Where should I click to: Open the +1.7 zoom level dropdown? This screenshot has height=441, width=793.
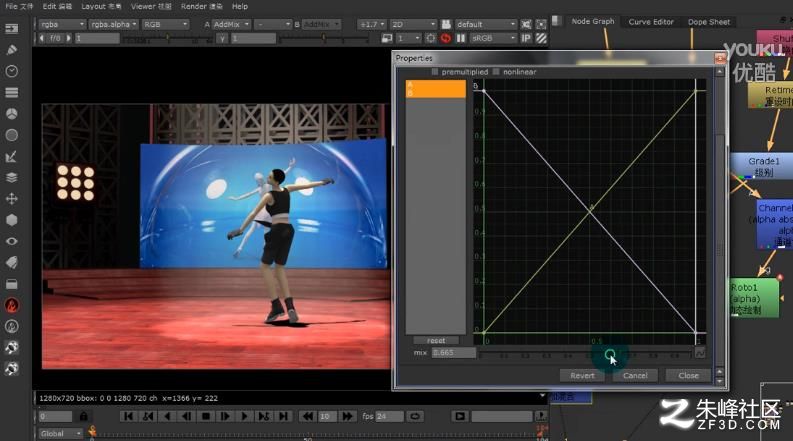(372, 24)
